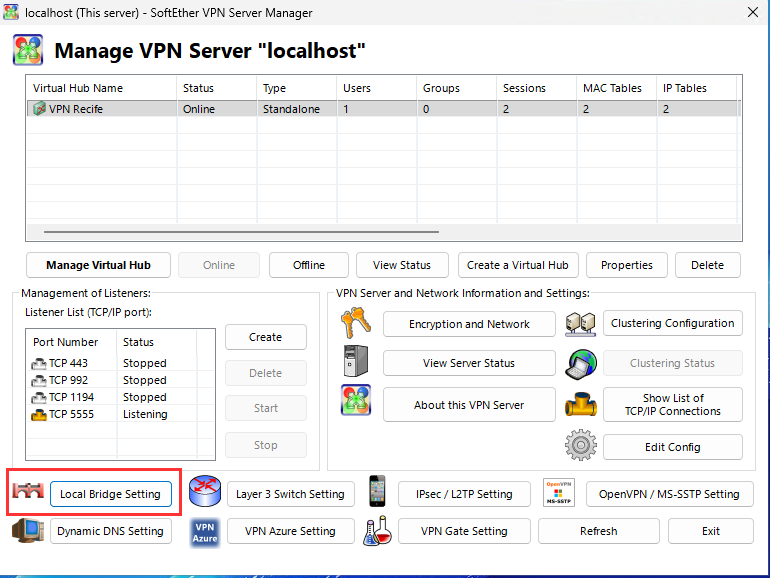The width and height of the screenshot is (770, 578).
Task: Click the Sessions column header
Action: (x=537, y=88)
